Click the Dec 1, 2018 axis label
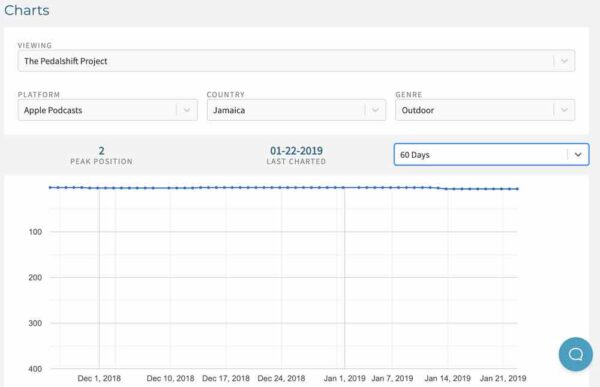 pyautogui.click(x=99, y=379)
